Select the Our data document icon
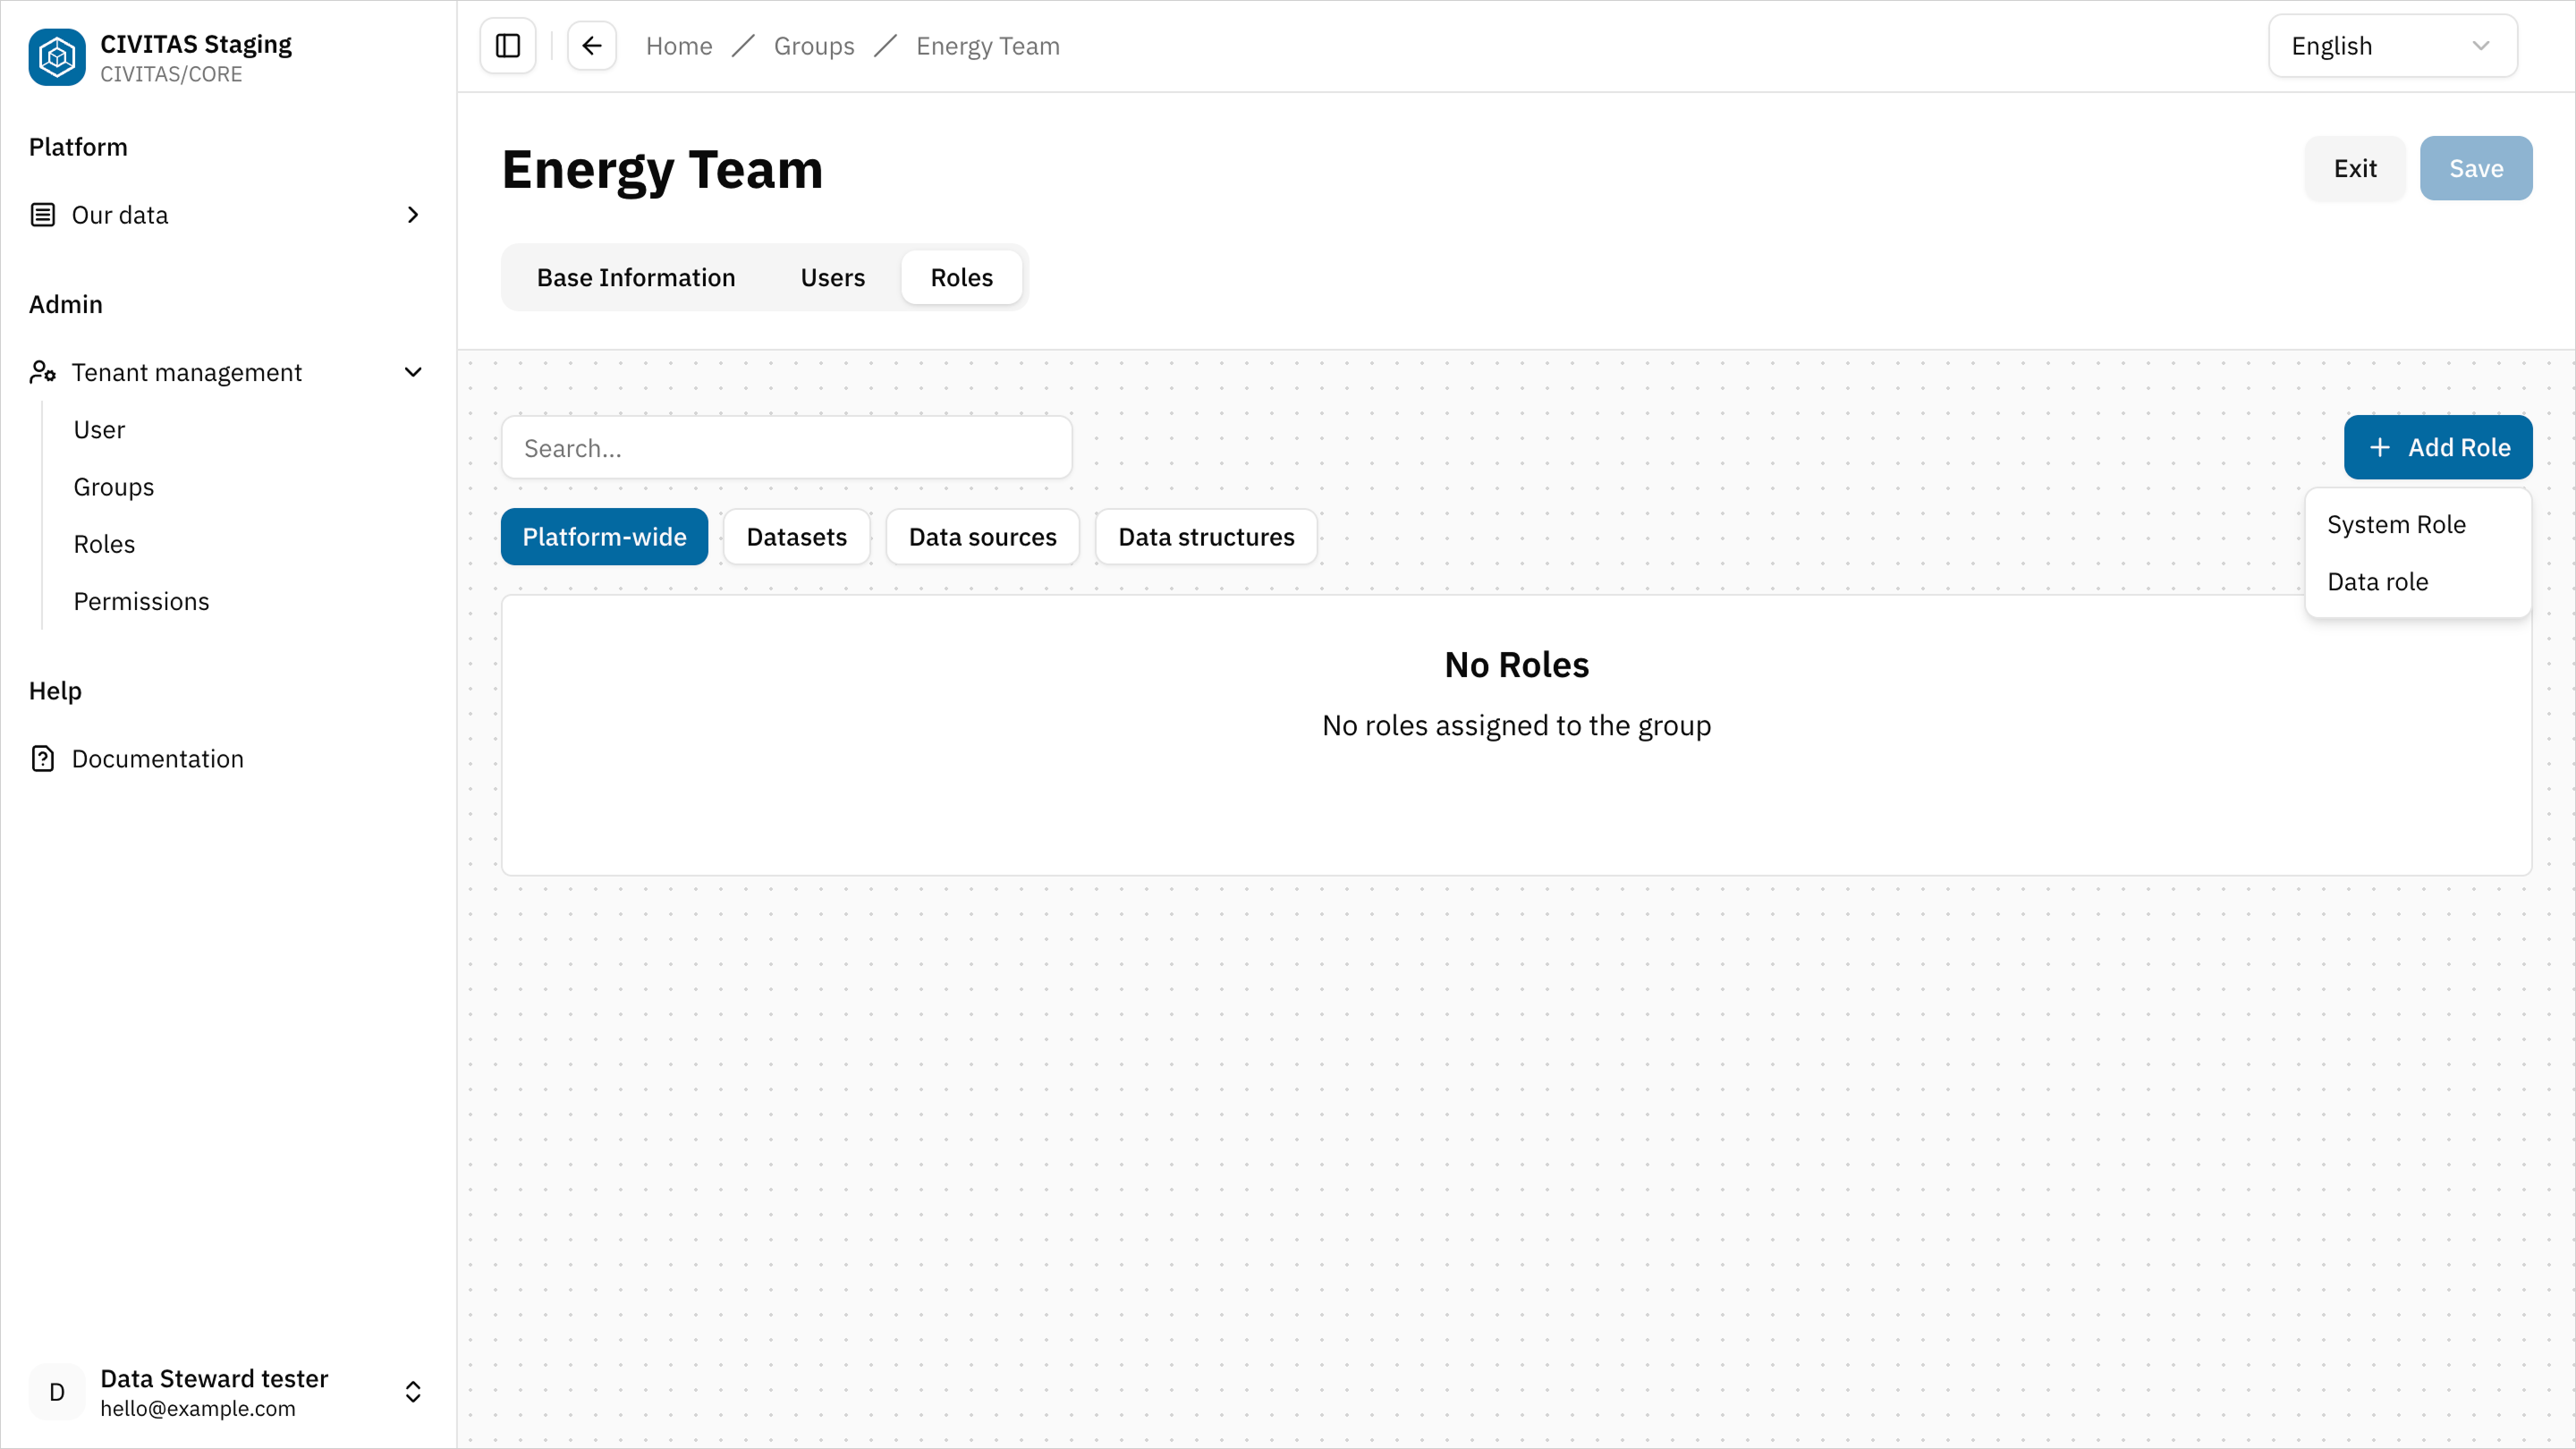 [x=42, y=214]
